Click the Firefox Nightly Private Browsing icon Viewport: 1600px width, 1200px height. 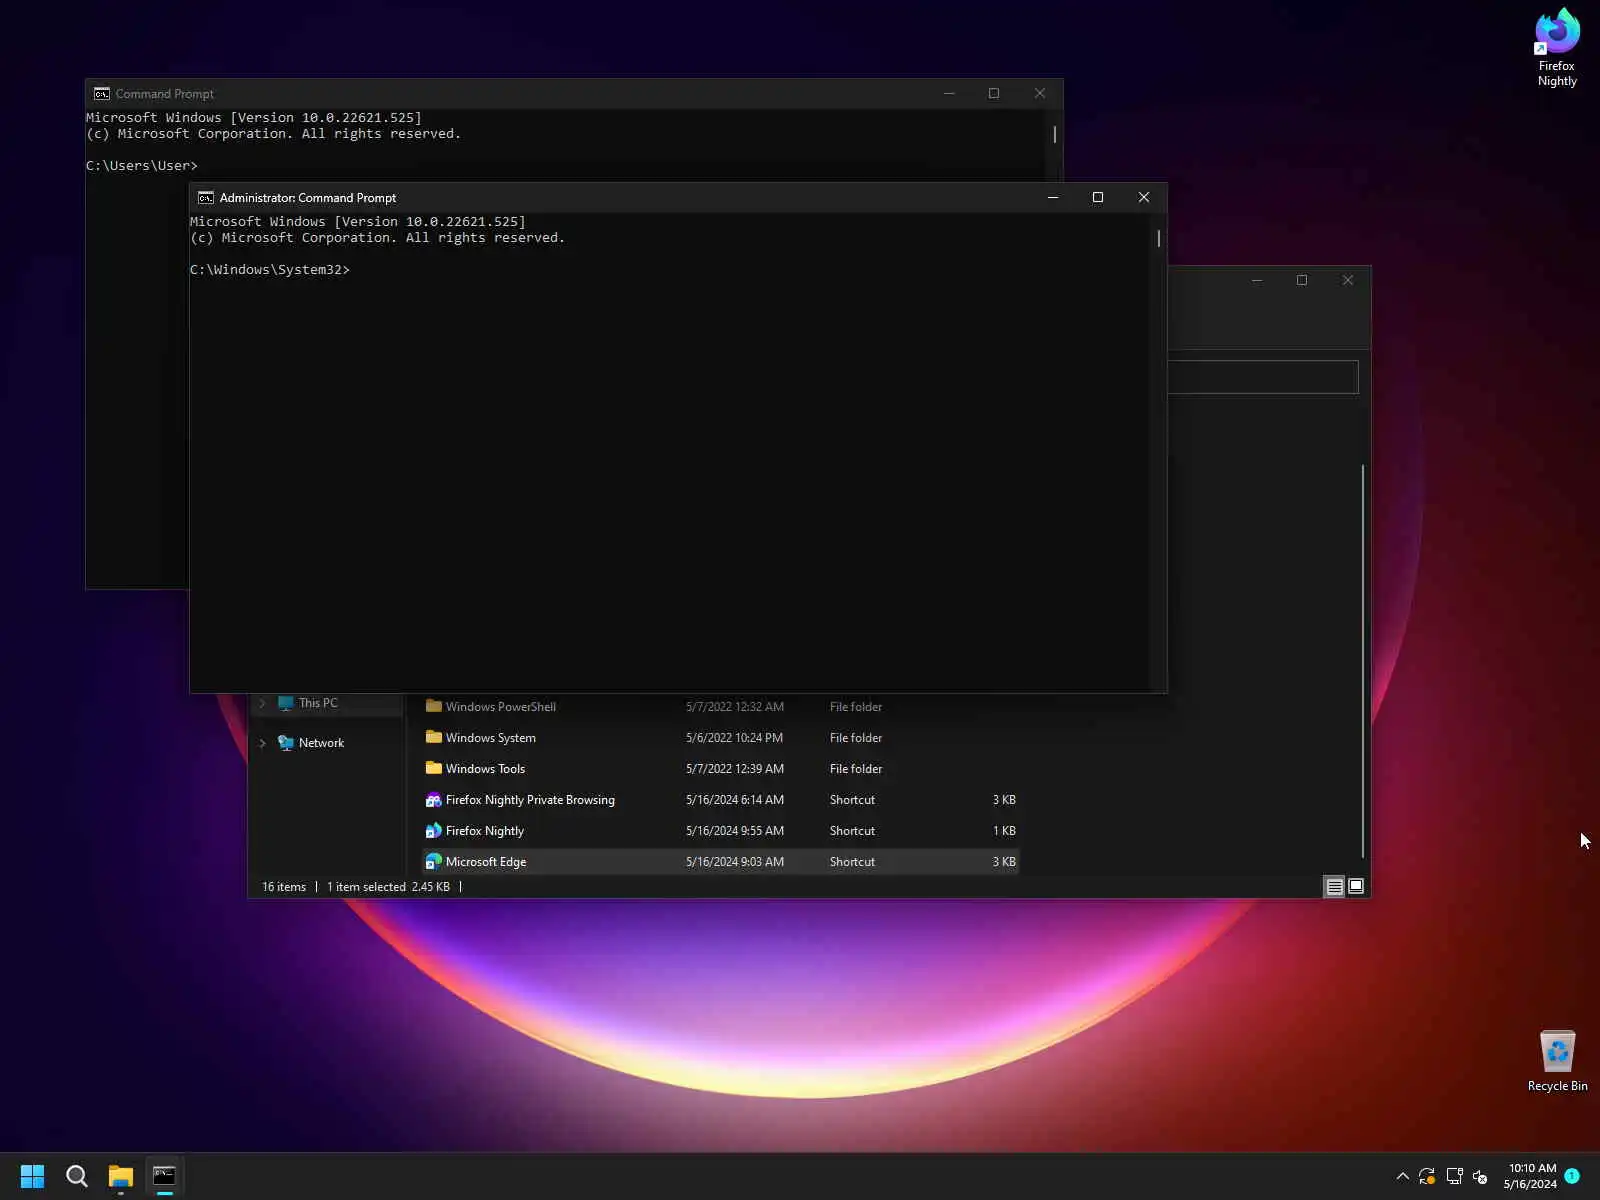click(x=434, y=799)
